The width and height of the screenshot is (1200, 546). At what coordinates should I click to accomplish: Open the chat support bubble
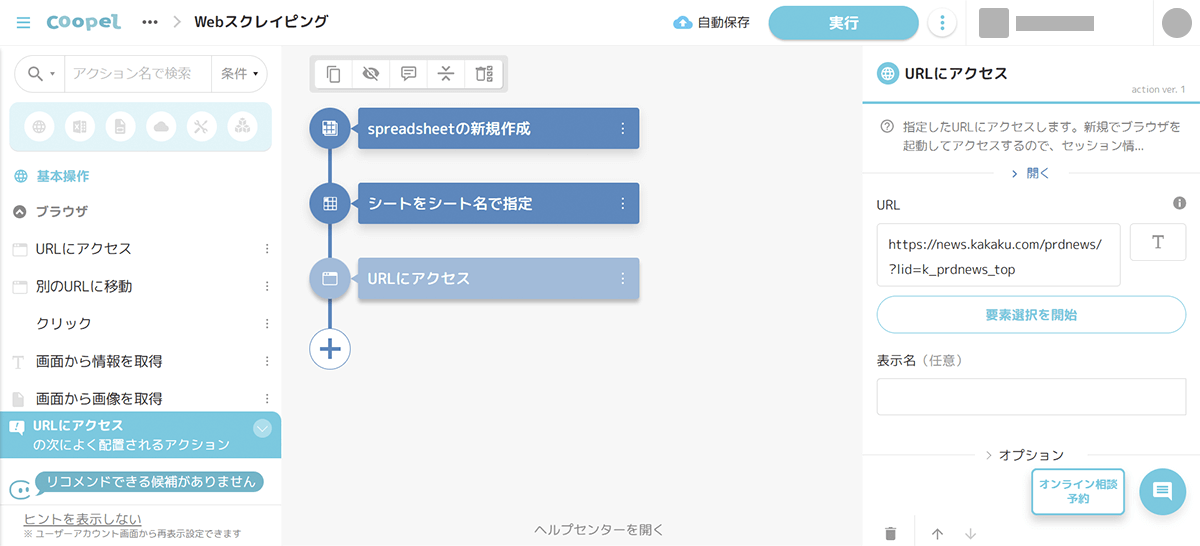(1162, 491)
